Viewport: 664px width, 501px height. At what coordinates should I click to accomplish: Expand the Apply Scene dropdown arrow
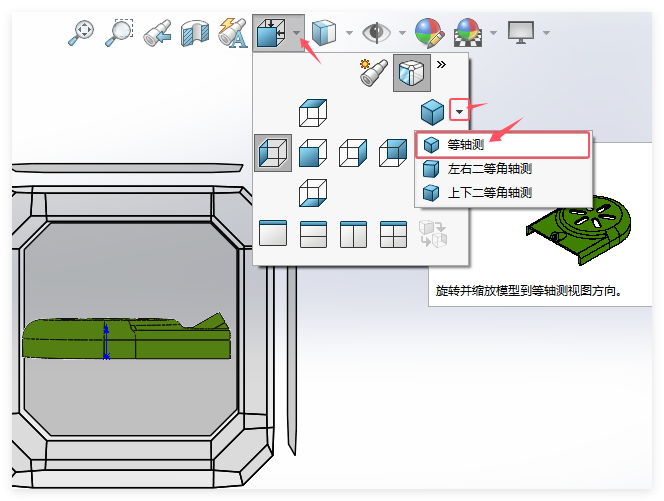493,33
